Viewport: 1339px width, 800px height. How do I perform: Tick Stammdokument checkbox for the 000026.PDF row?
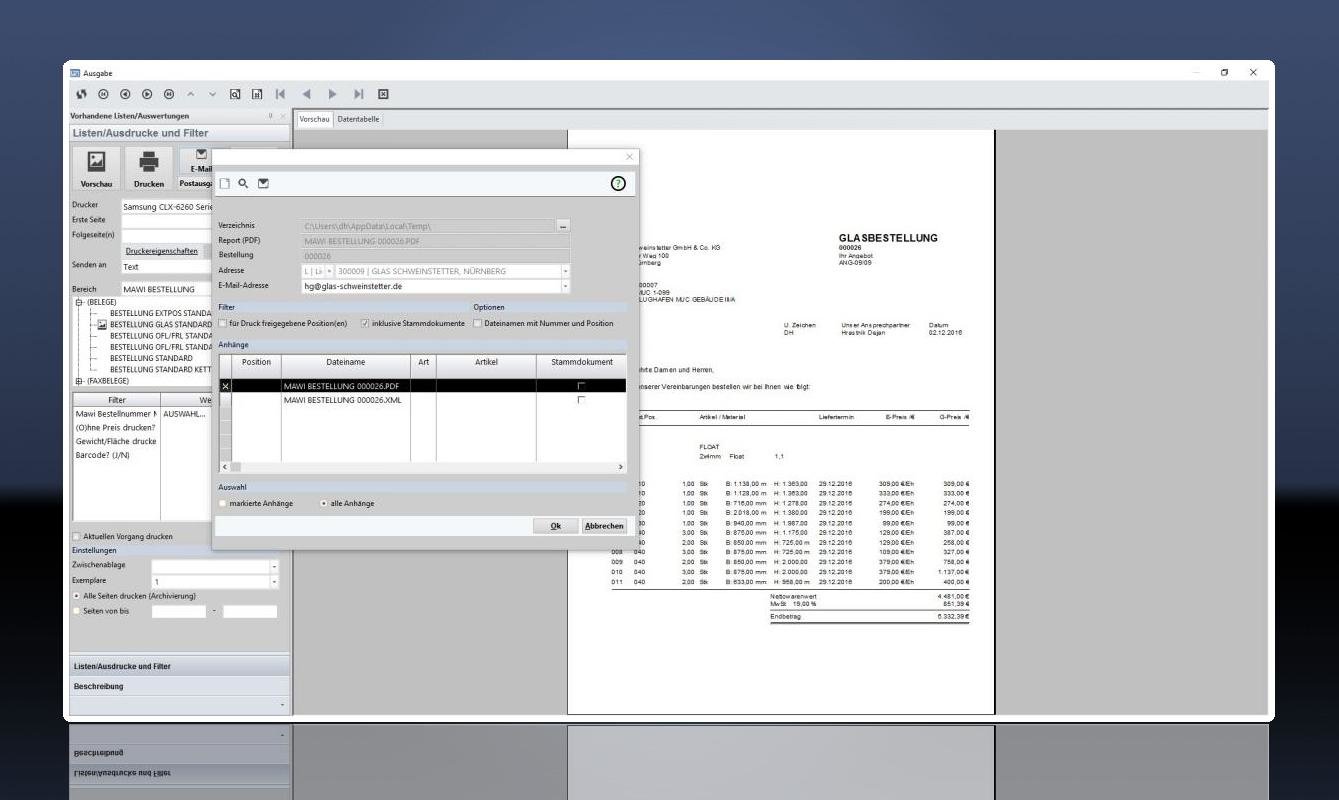[x=581, y=386]
